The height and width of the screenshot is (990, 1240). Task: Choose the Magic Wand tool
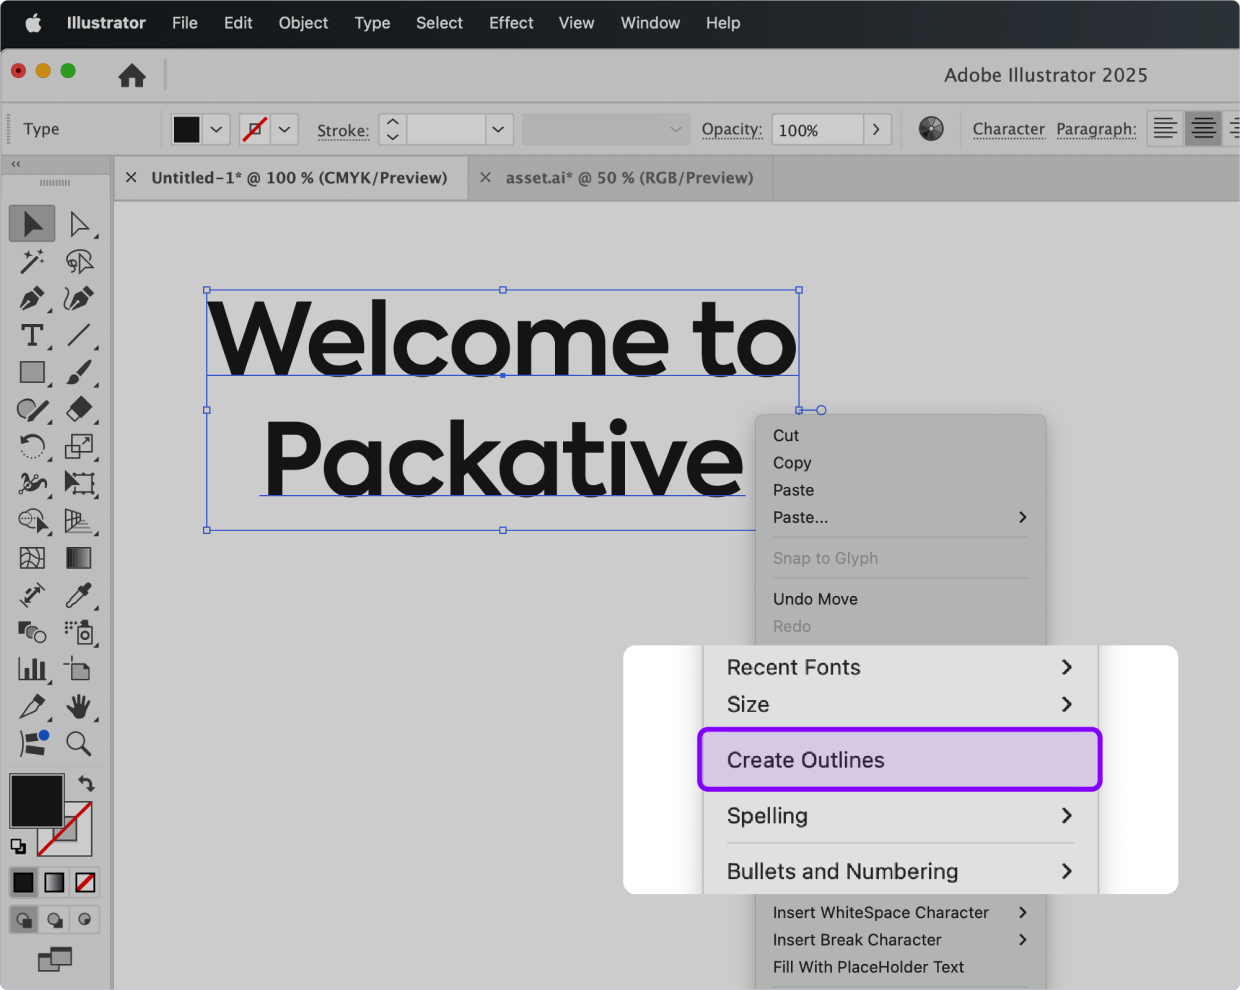pos(32,261)
